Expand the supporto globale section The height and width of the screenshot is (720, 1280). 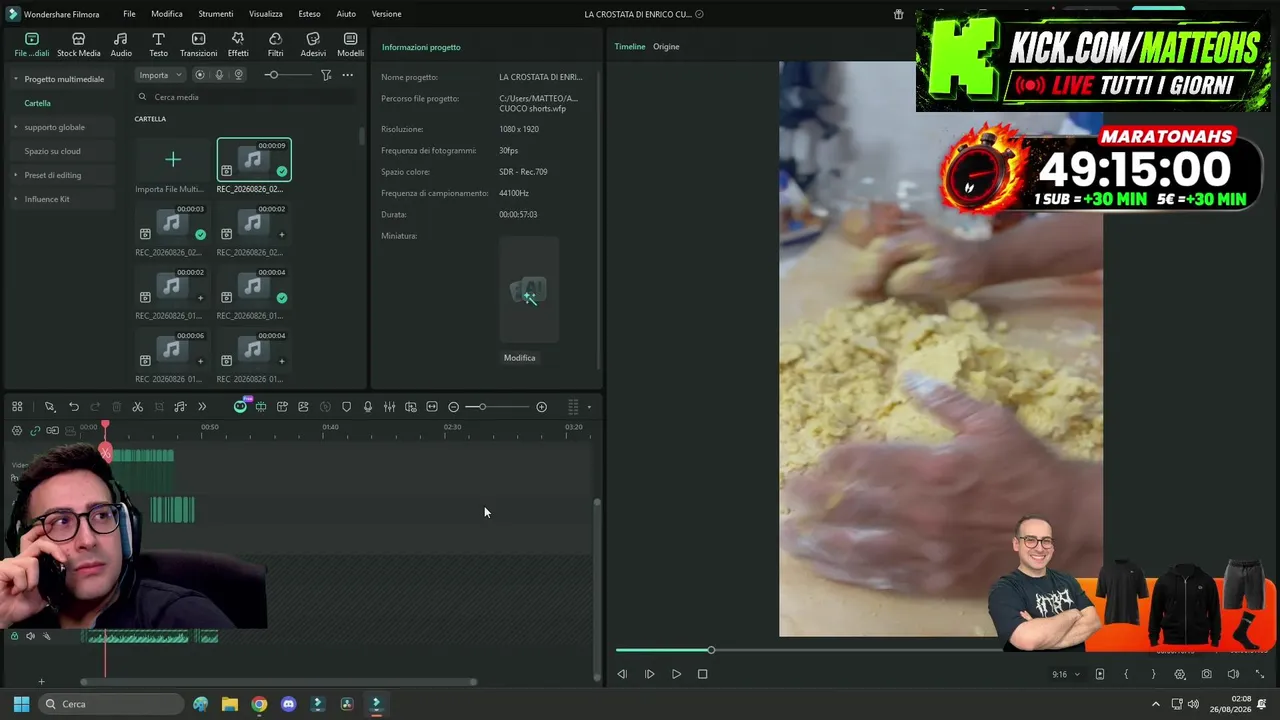click(15, 127)
